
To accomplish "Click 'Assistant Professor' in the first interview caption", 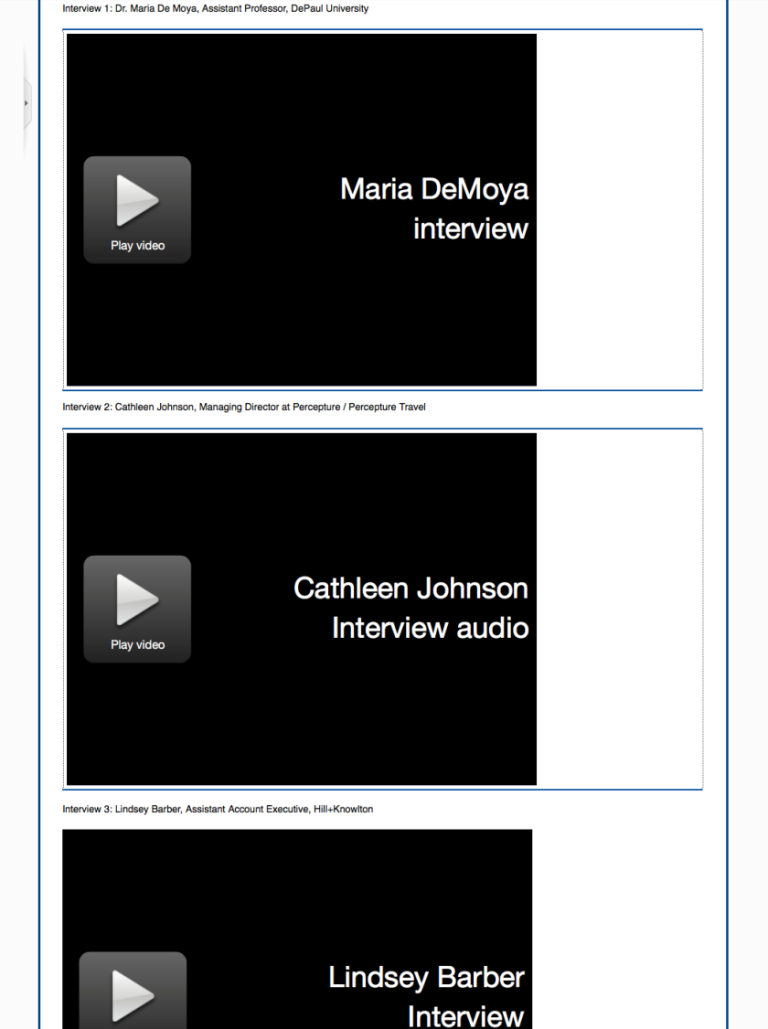I will pyautogui.click(x=244, y=9).
